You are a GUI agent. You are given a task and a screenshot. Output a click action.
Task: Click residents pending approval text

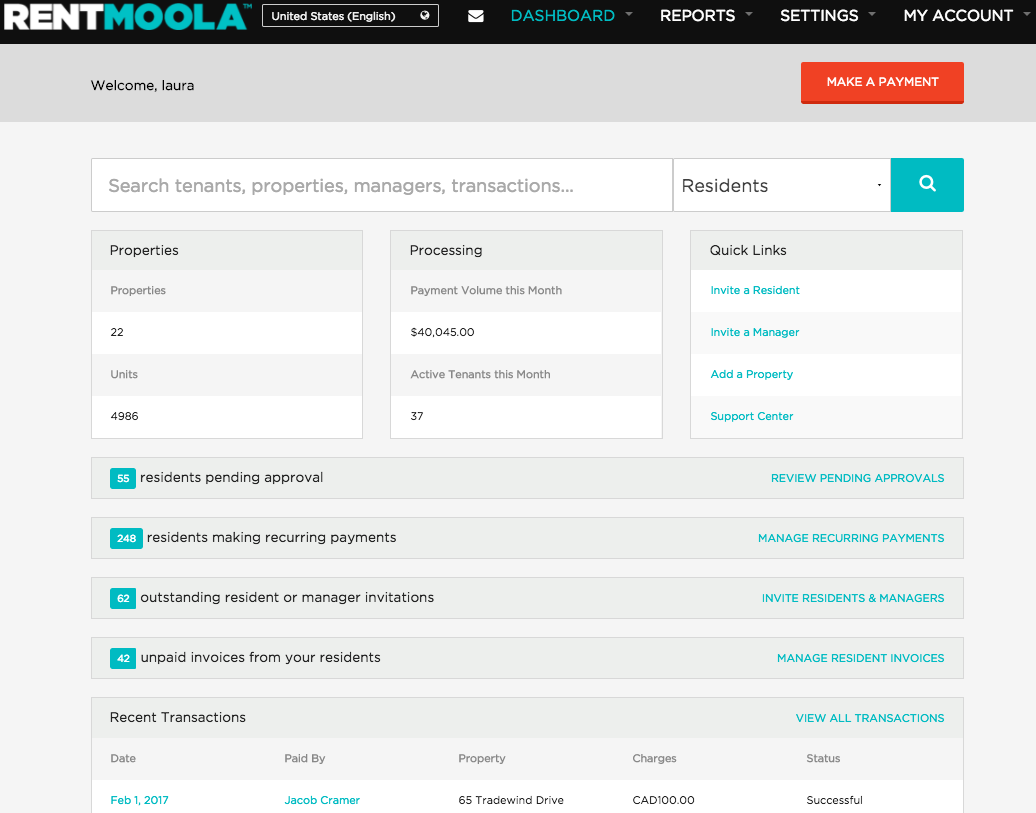231,477
